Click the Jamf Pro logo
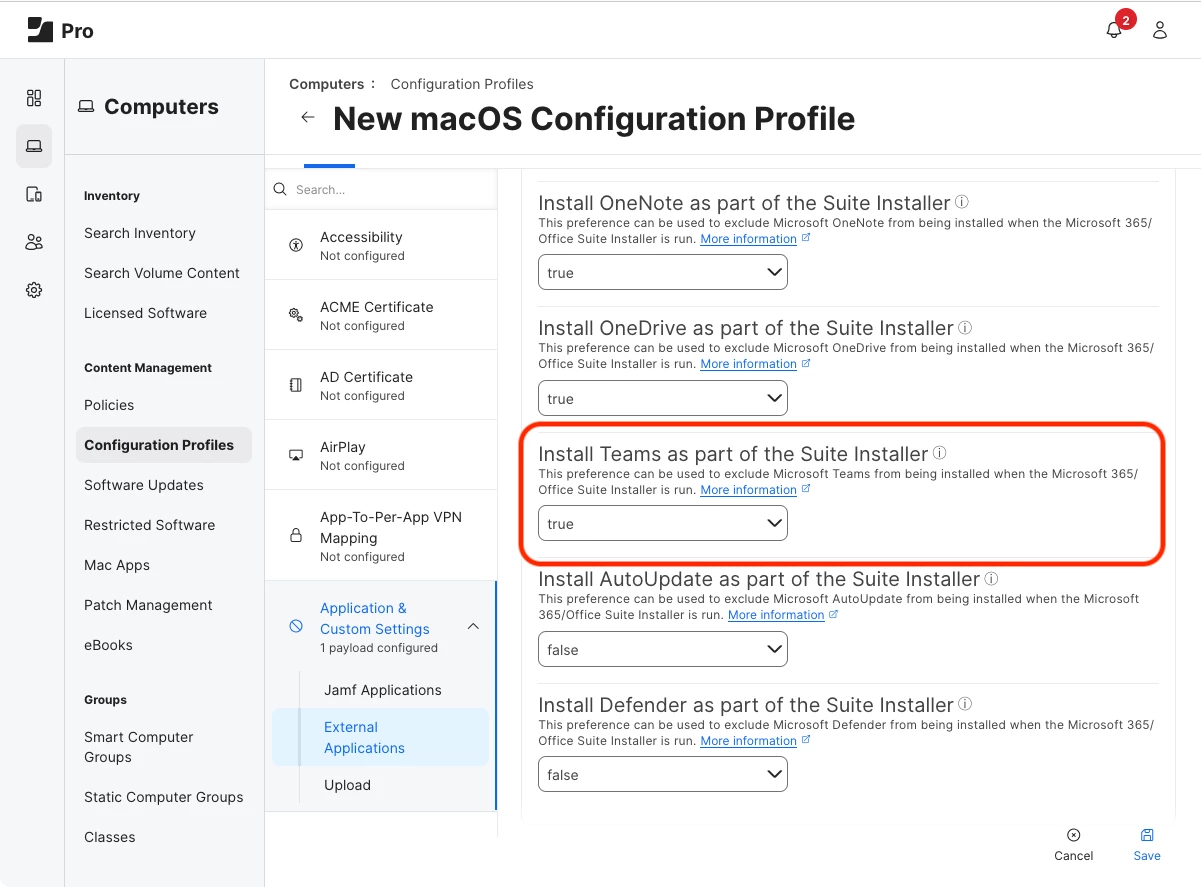The height and width of the screenshot is (887, 1201). (x=60, y=30)
